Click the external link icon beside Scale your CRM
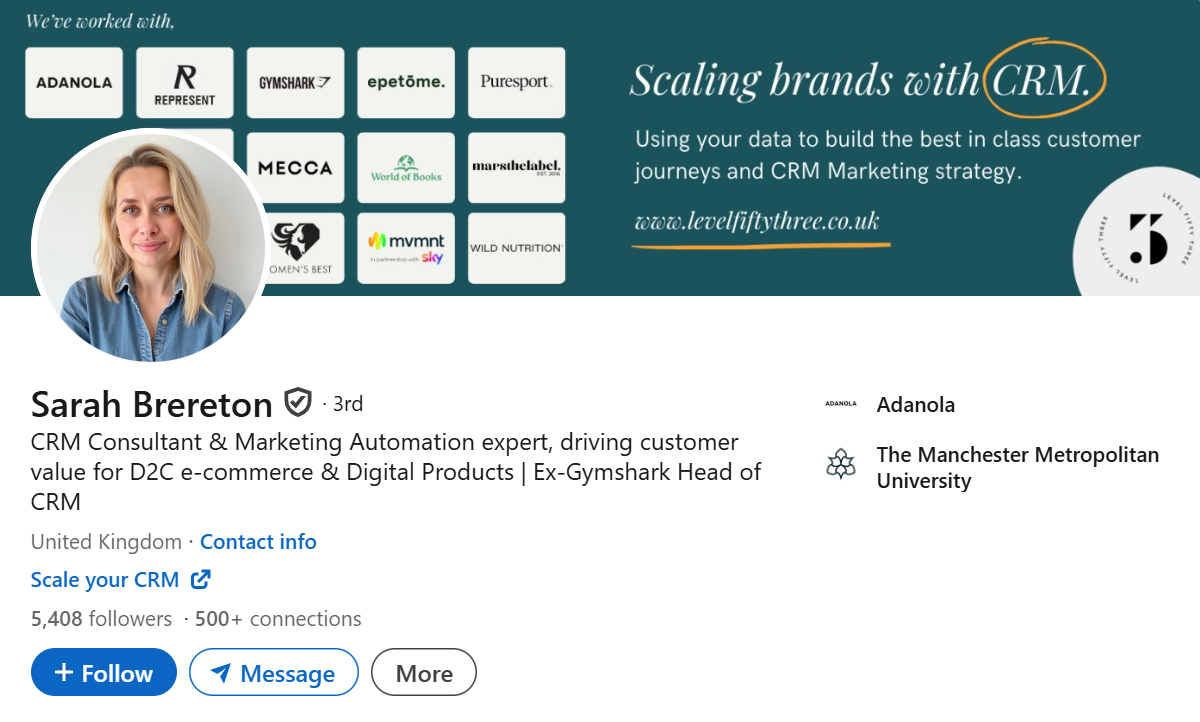 [201, 579]
